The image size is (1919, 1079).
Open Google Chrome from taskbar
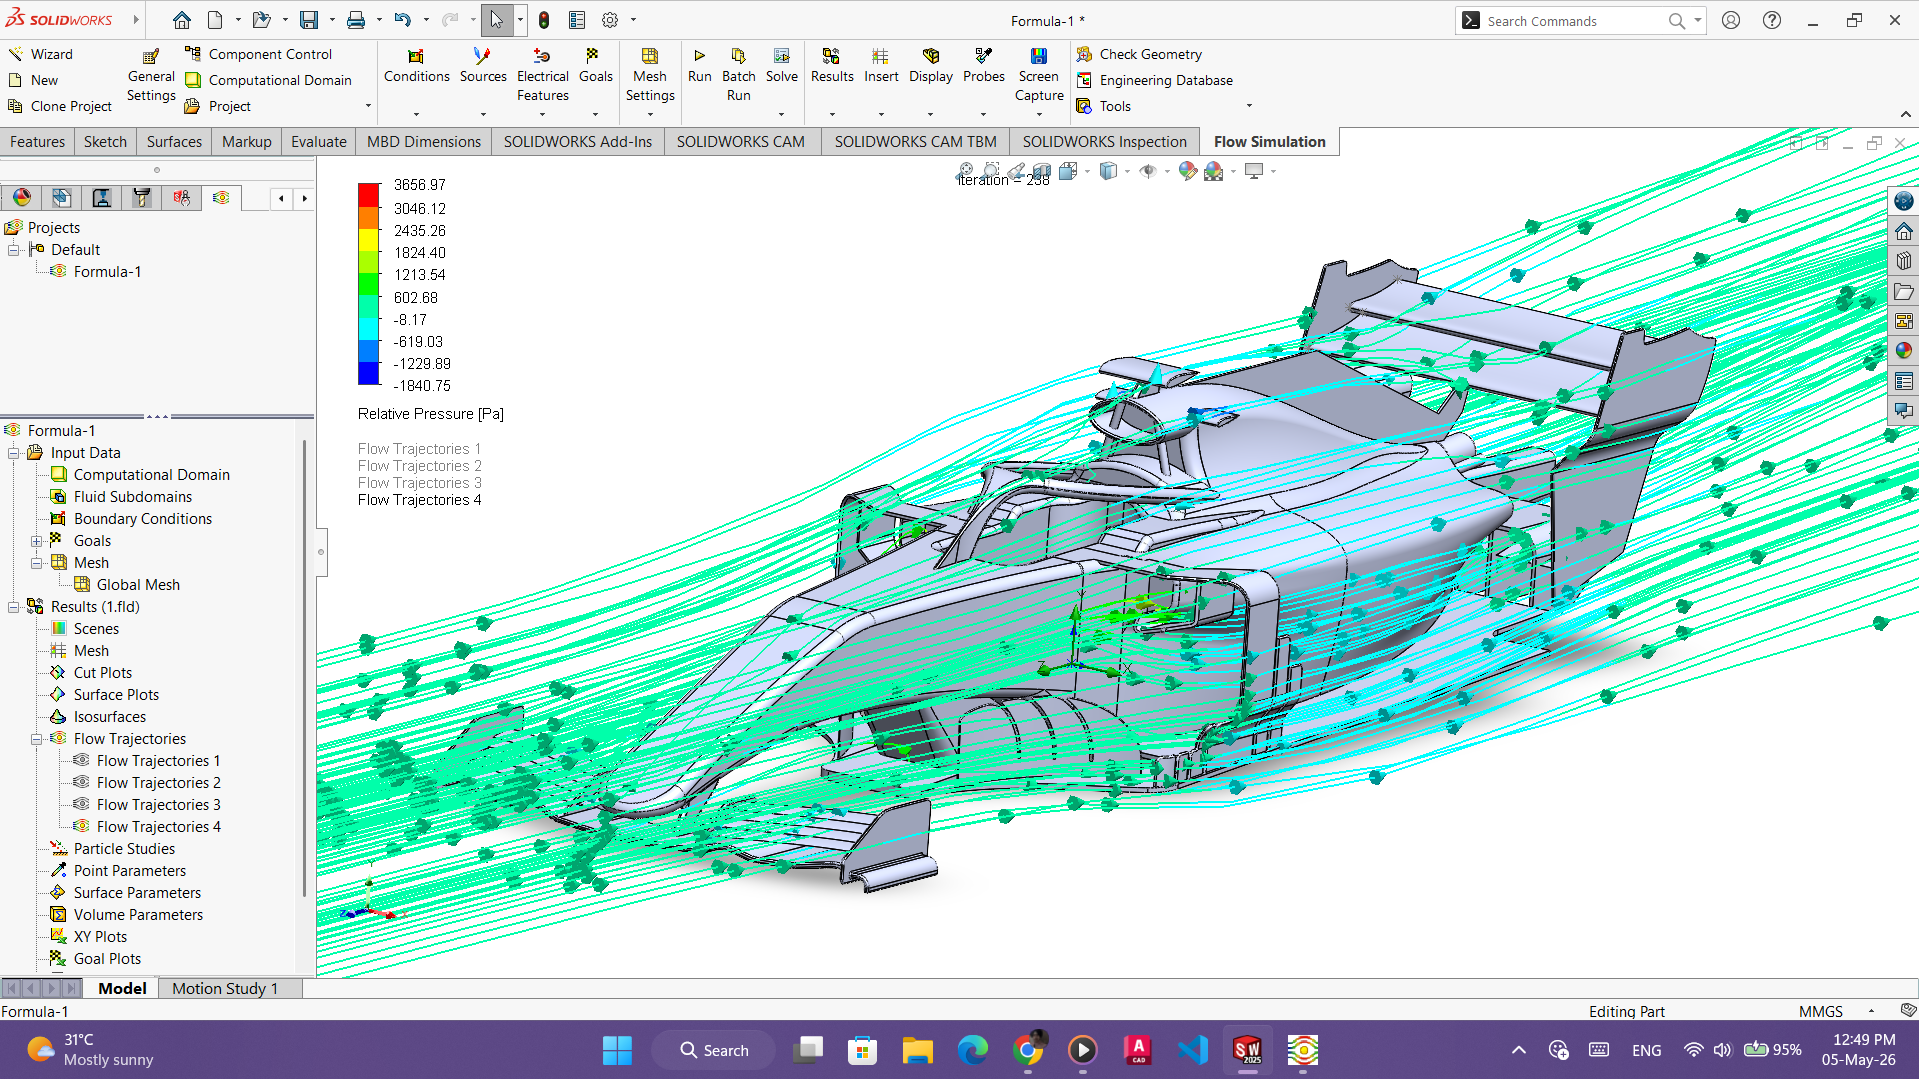[1027, 1050]
